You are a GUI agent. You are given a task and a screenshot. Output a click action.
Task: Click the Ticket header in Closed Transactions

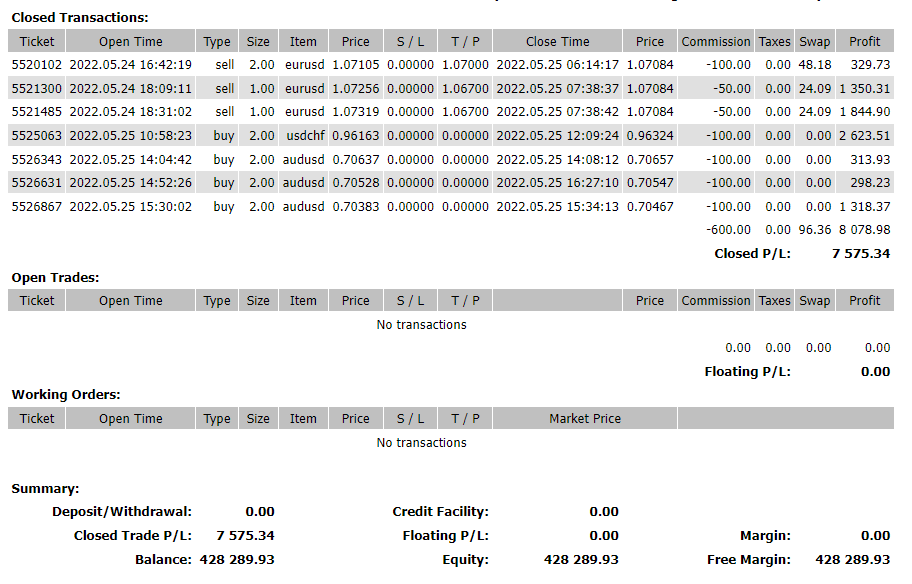click(x=37, y=42)
